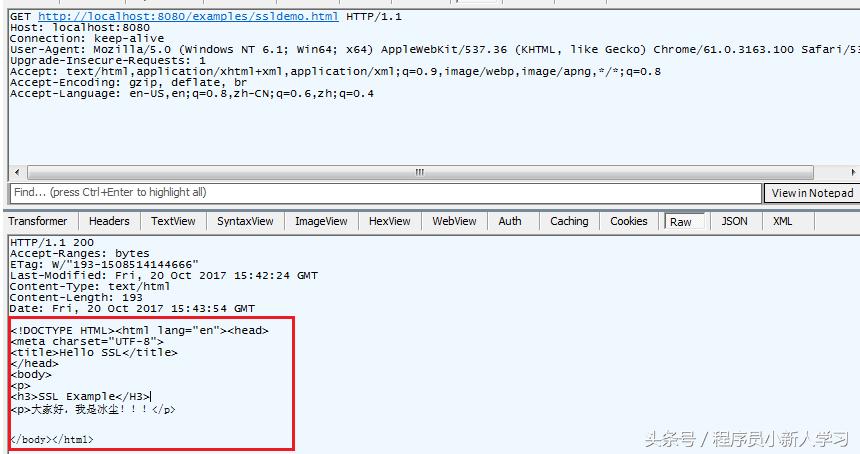Open the XML tab
The image size is (860, 454).
(782, 222)
